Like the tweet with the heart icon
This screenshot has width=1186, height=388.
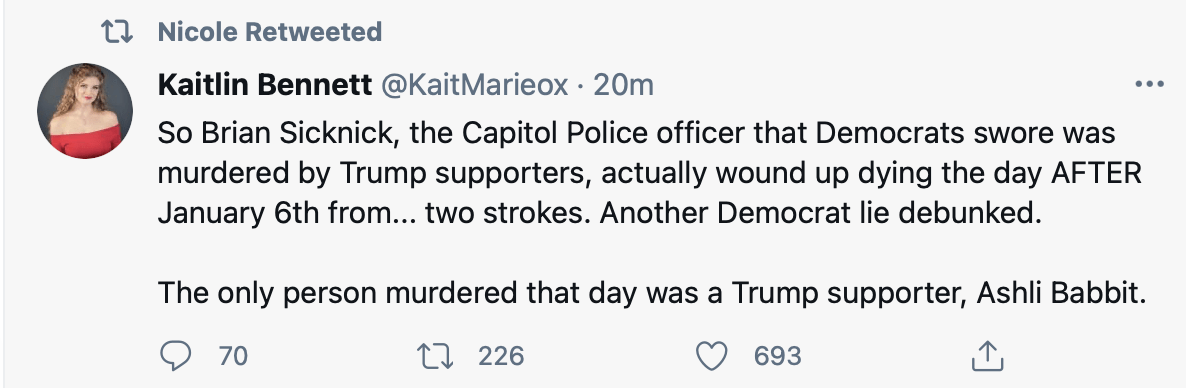(x=711, y=355)
